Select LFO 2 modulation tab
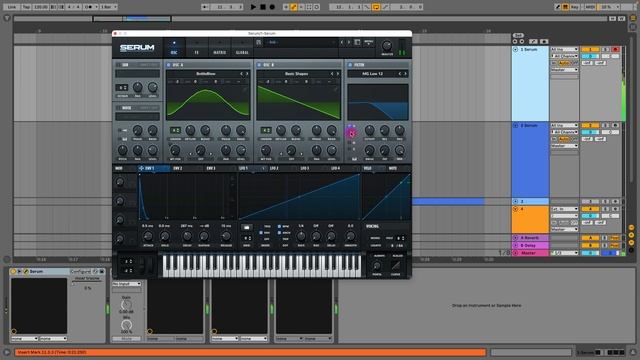 click(274, 168)
